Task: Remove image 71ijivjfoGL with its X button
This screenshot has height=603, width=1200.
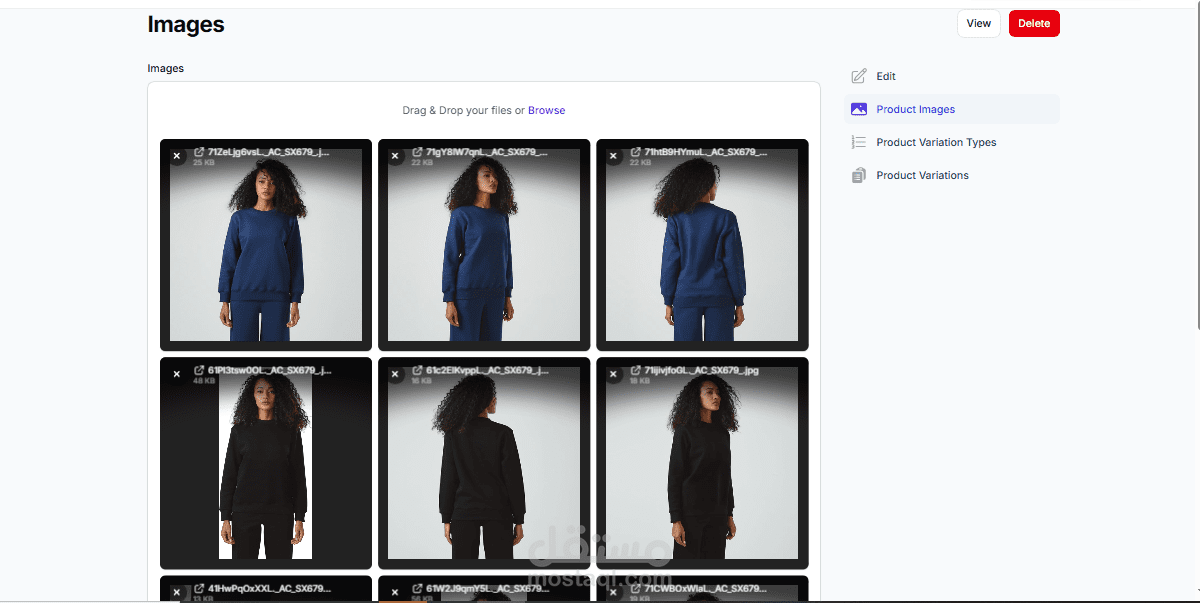Action: click(613, 374)
